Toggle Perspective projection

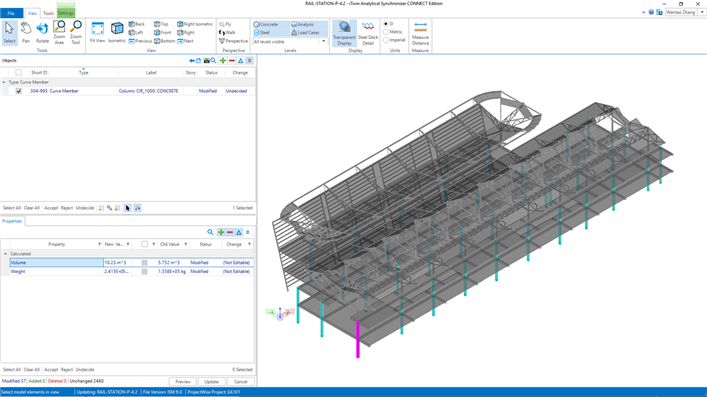(x=233, y=41)
